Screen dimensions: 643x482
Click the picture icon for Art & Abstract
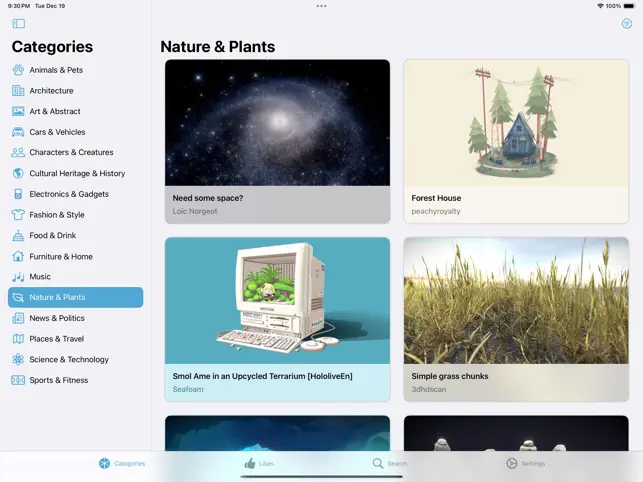click(x=18, y=111)
